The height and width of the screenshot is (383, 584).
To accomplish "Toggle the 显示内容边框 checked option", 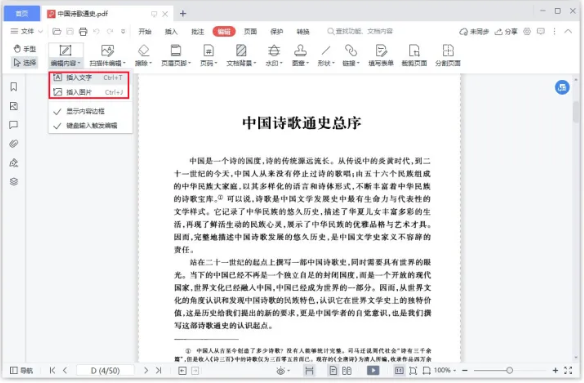I will 89,111.
